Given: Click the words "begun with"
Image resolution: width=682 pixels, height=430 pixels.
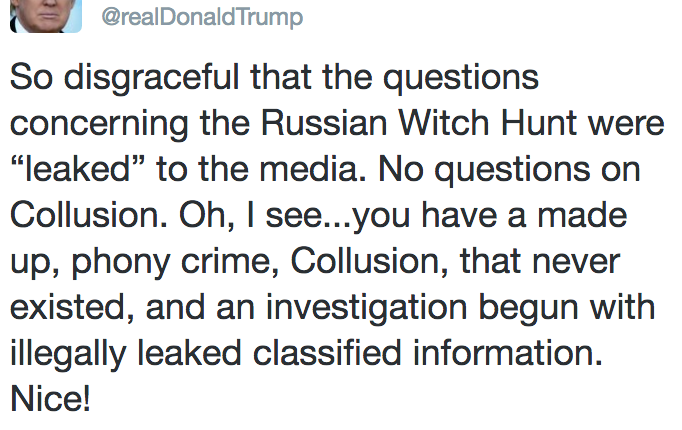Looking at the screenshot, I should (x=567, y=308).
